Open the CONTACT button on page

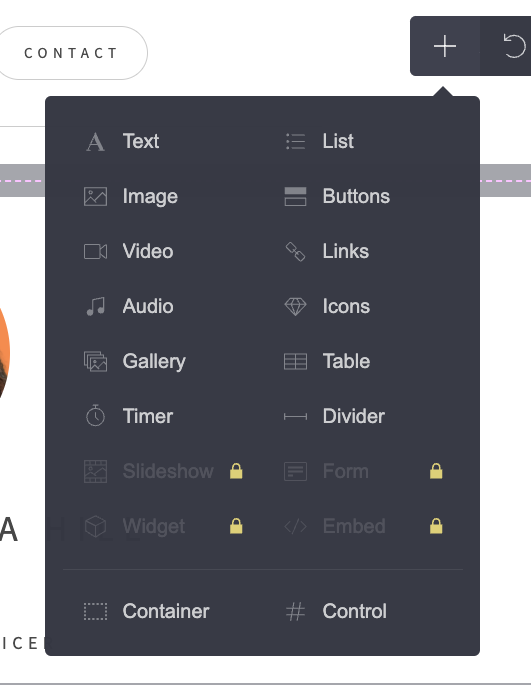tap(71, 53)
